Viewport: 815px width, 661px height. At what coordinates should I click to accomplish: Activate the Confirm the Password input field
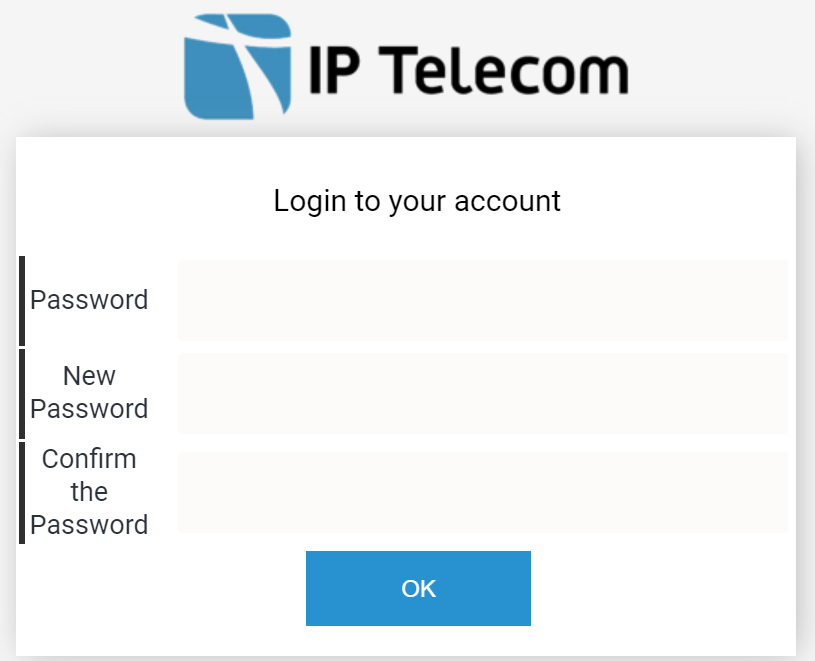pos(483,492)
